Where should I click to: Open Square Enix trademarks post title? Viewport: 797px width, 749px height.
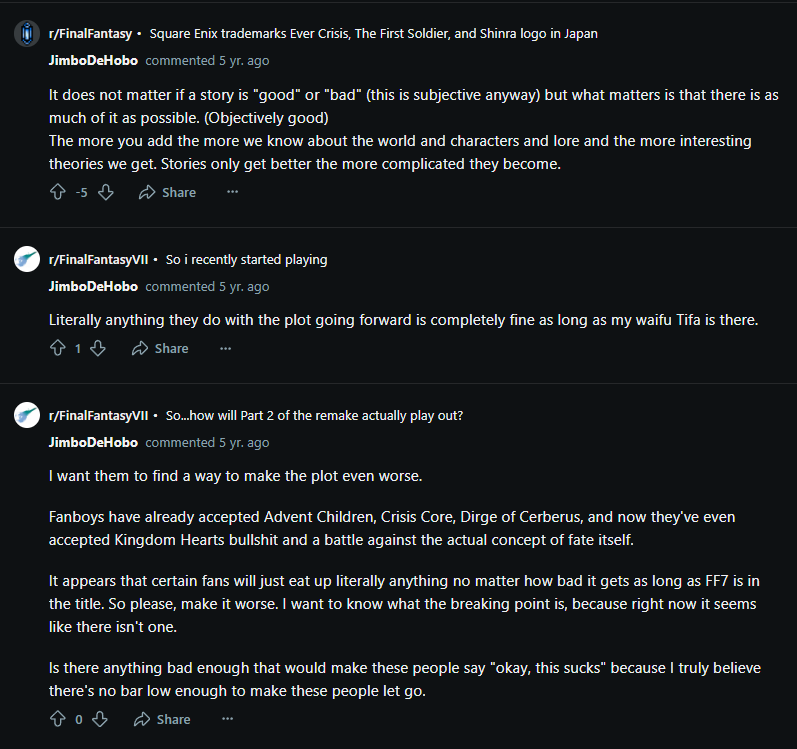tap(373, 34)
